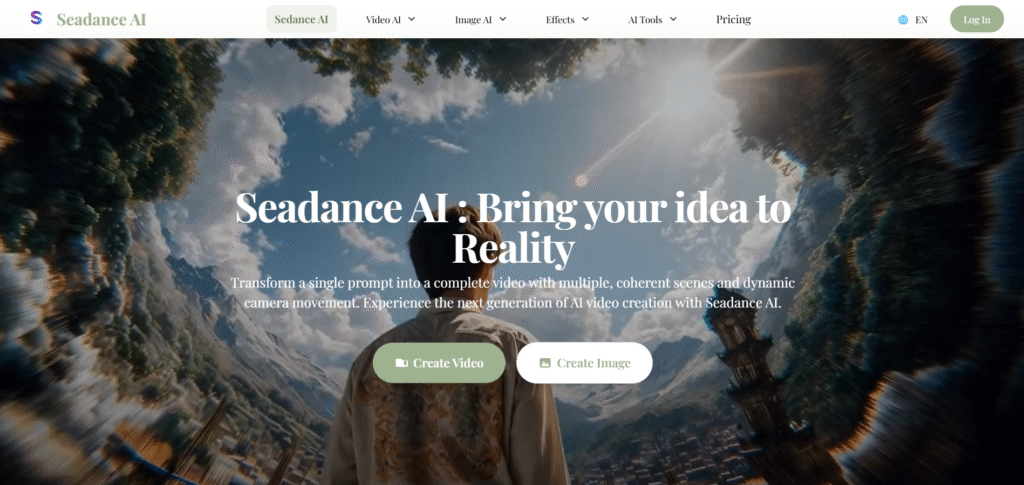Click the picture icon in Create Image
The image size is (1024, 485).
[545, 363]
